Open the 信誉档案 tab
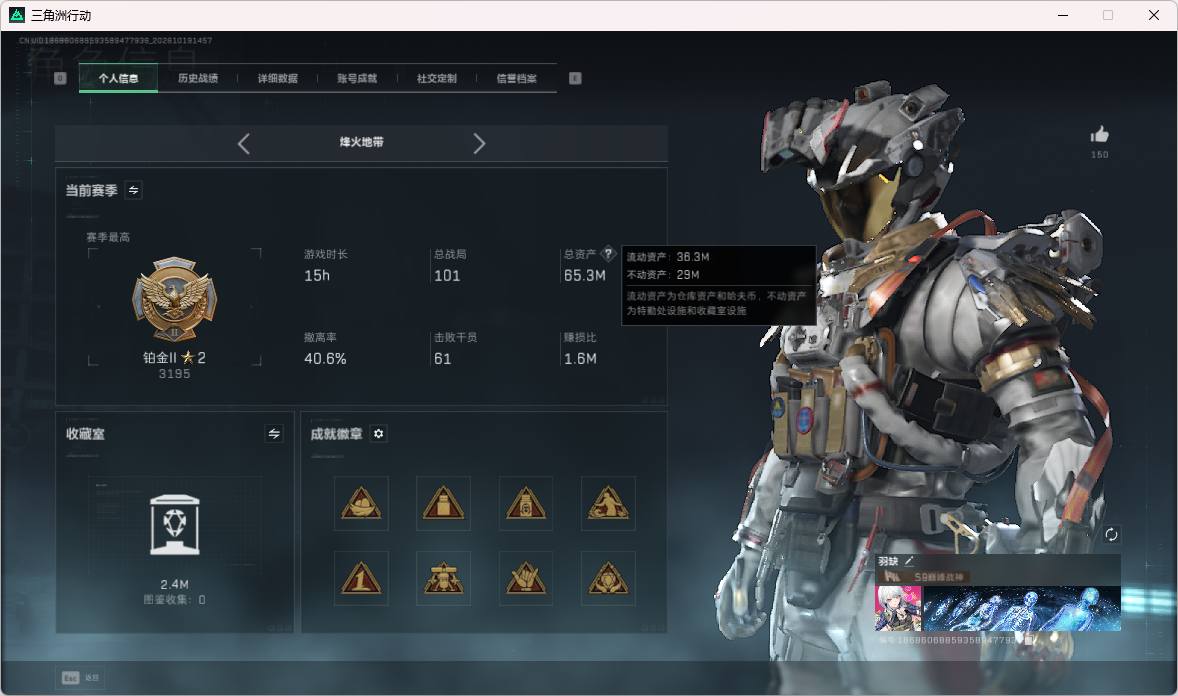The image size is (1178, 696). click(x=516, y=78)
